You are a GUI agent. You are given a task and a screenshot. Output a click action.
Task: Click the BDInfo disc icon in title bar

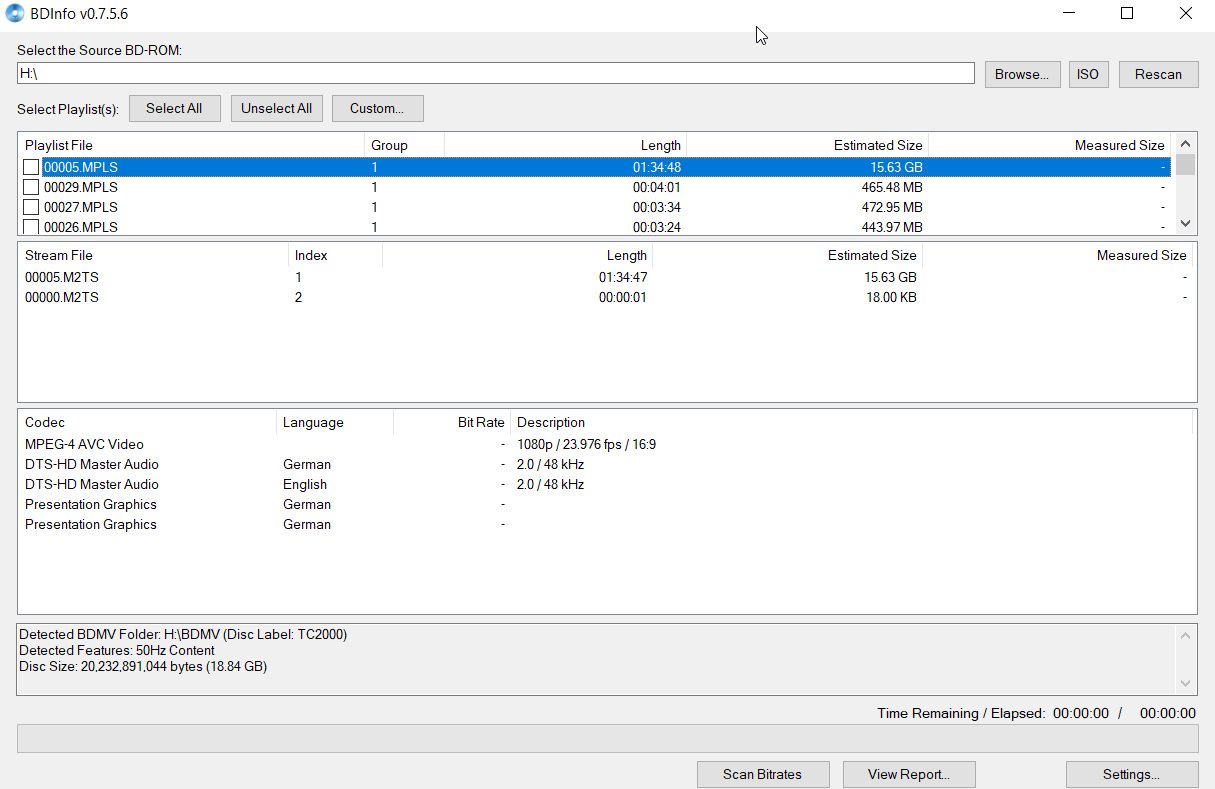(16, 14)
